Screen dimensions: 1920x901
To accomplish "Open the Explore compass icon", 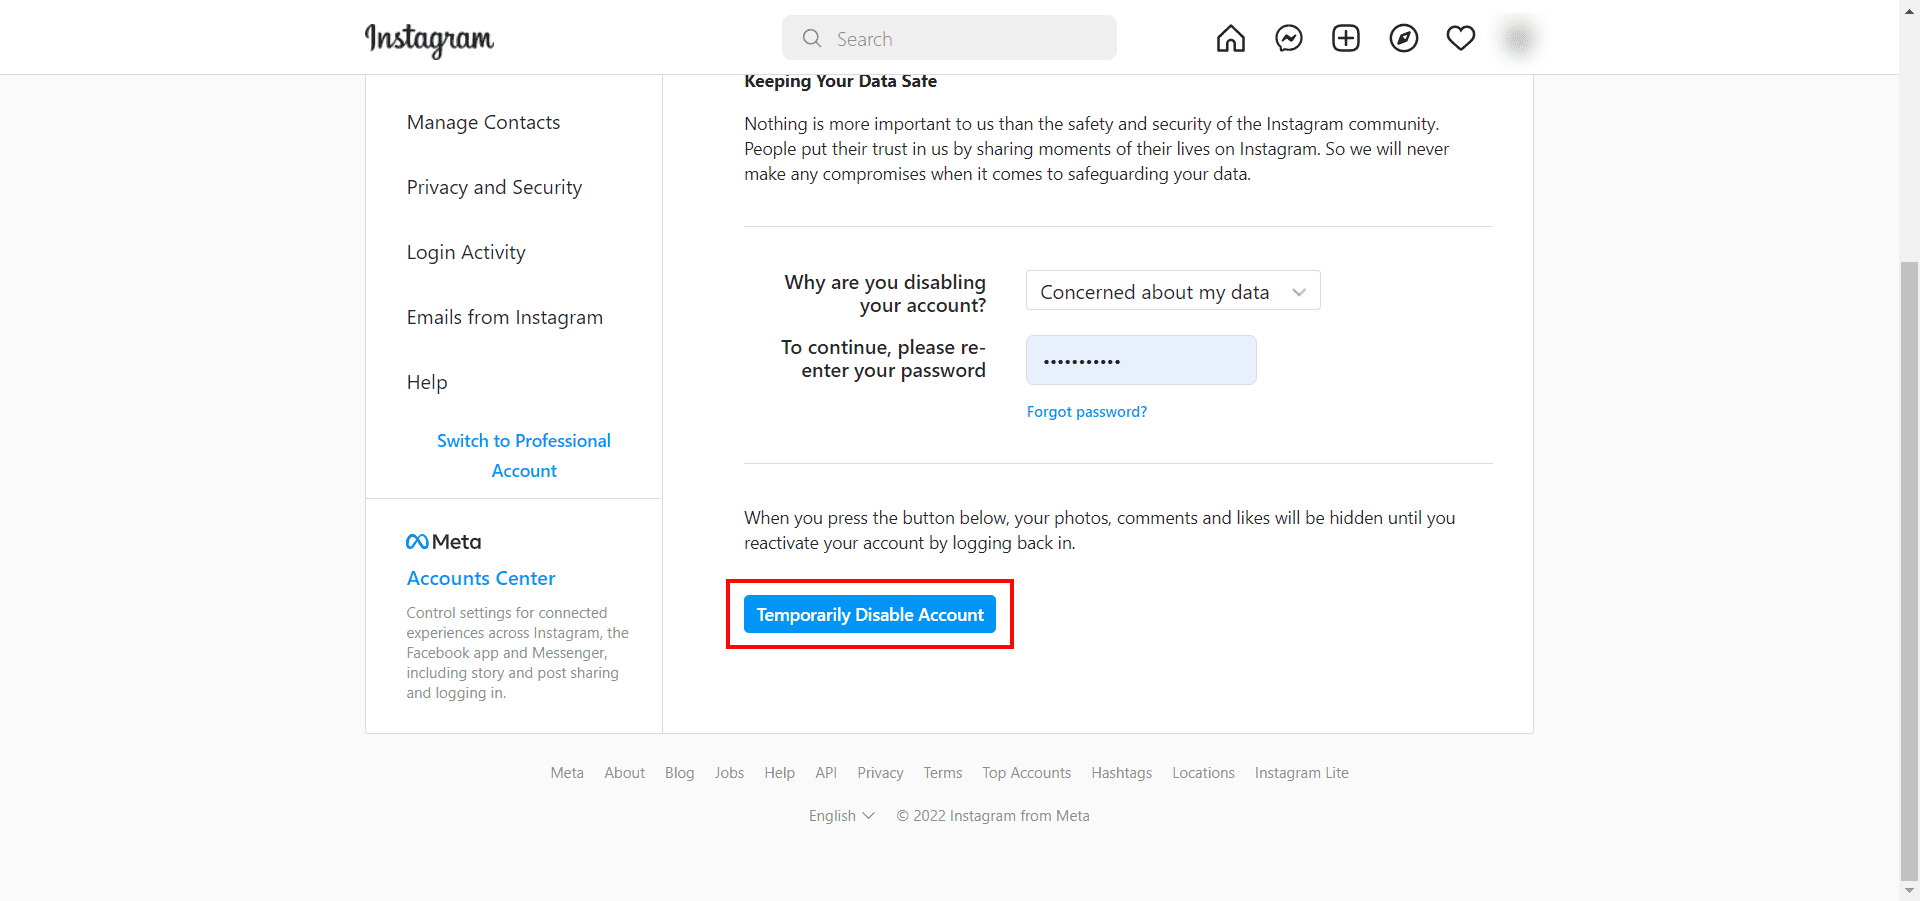I will [x=1403, y=39].
